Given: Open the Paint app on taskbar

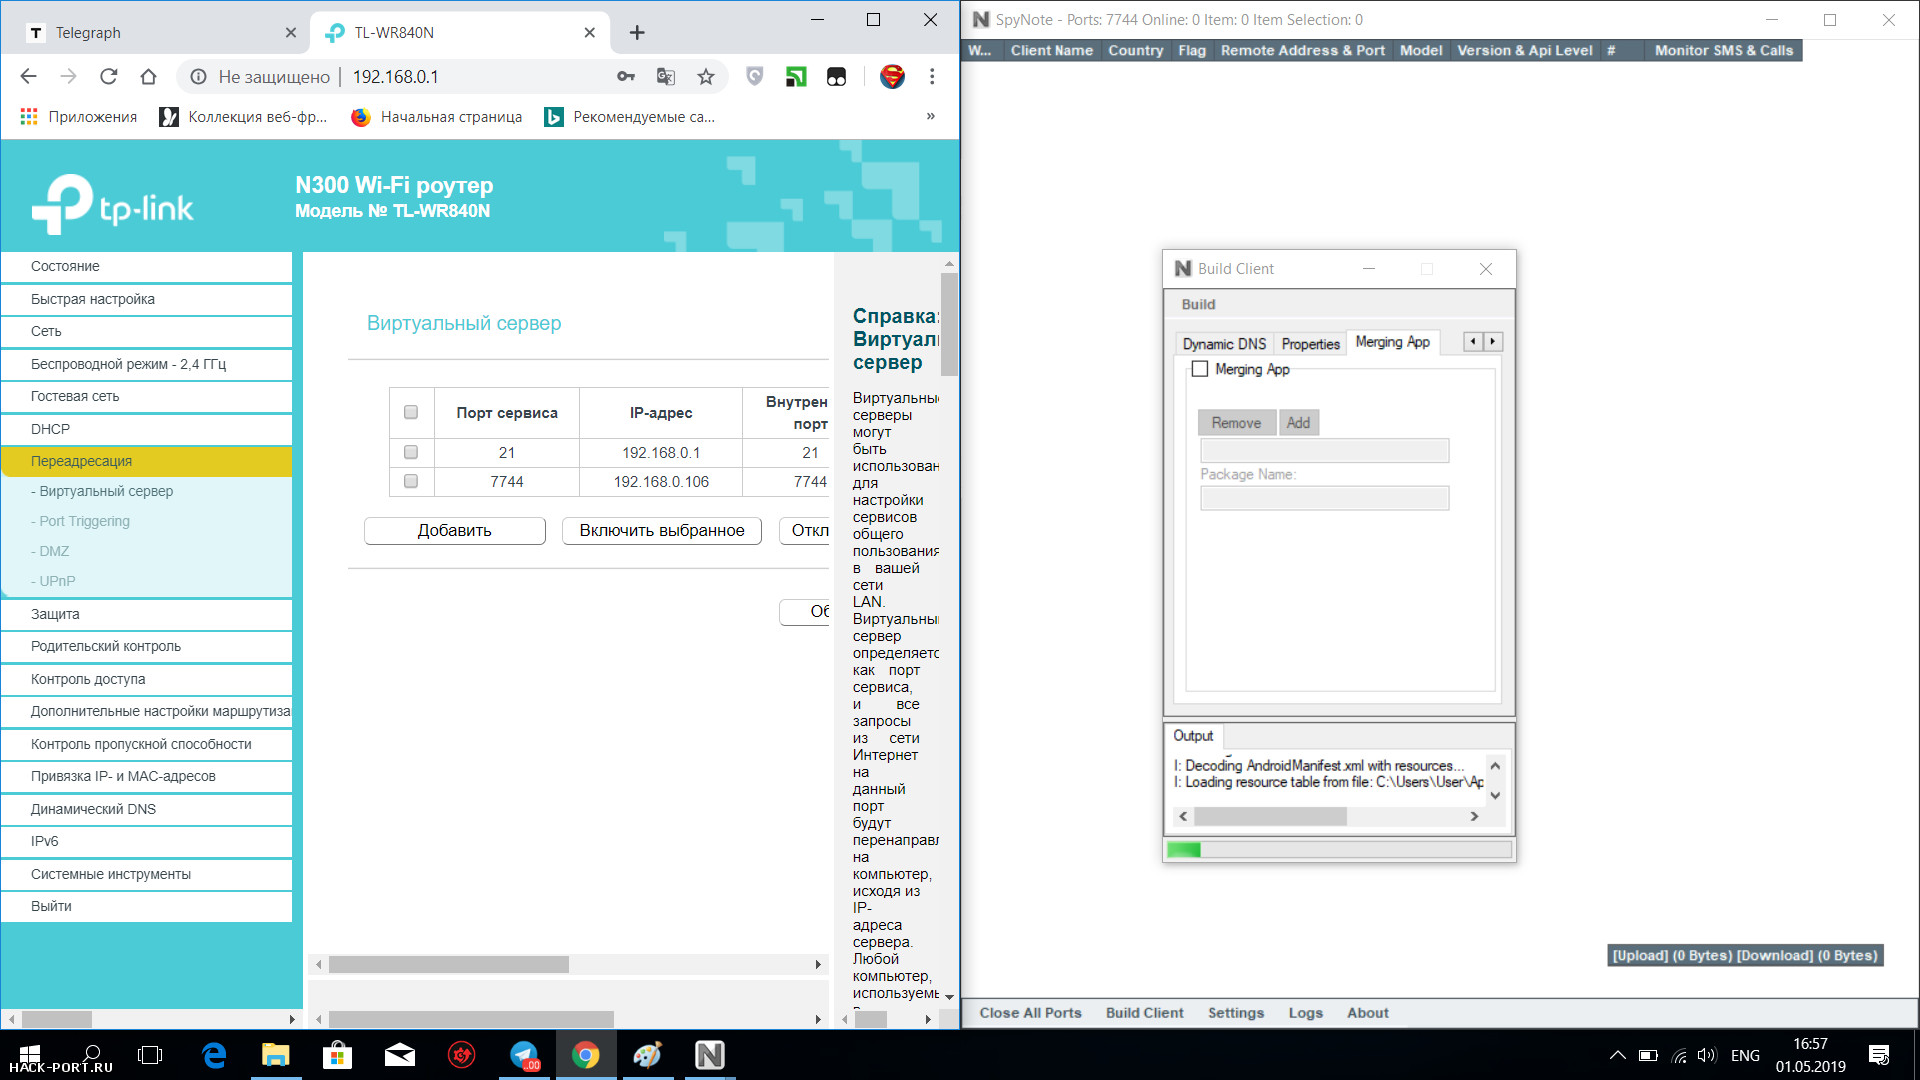Looking at the screenshot, I should pos(648,1055).
